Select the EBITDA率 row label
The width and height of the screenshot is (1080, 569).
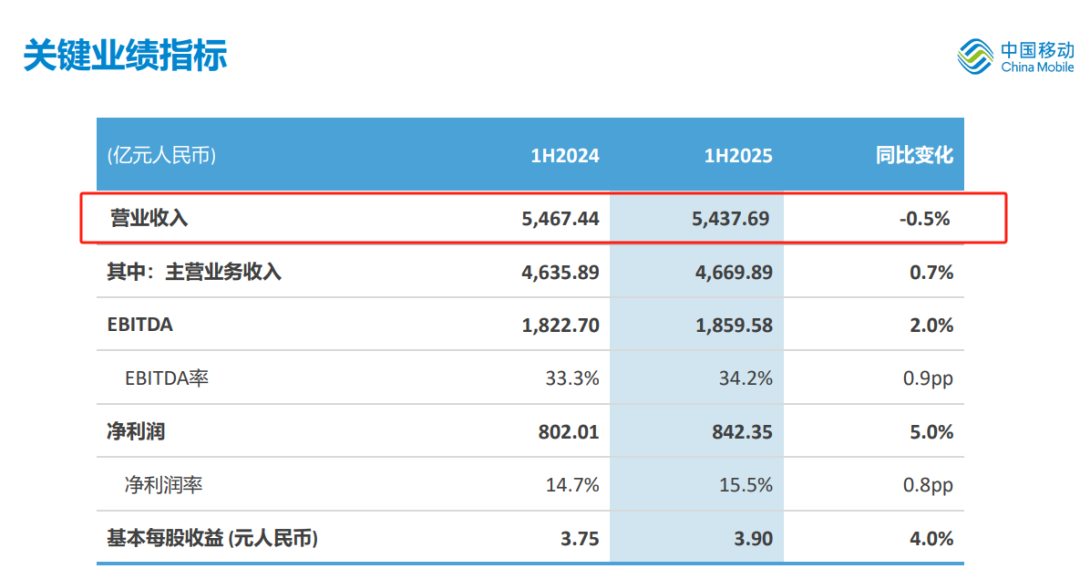167,378
